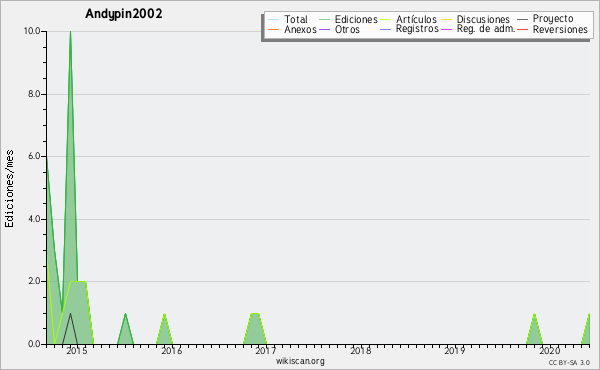Click the chart title Andypin2002
Screen dimensions: 600x370
click(x=124, y=14)
